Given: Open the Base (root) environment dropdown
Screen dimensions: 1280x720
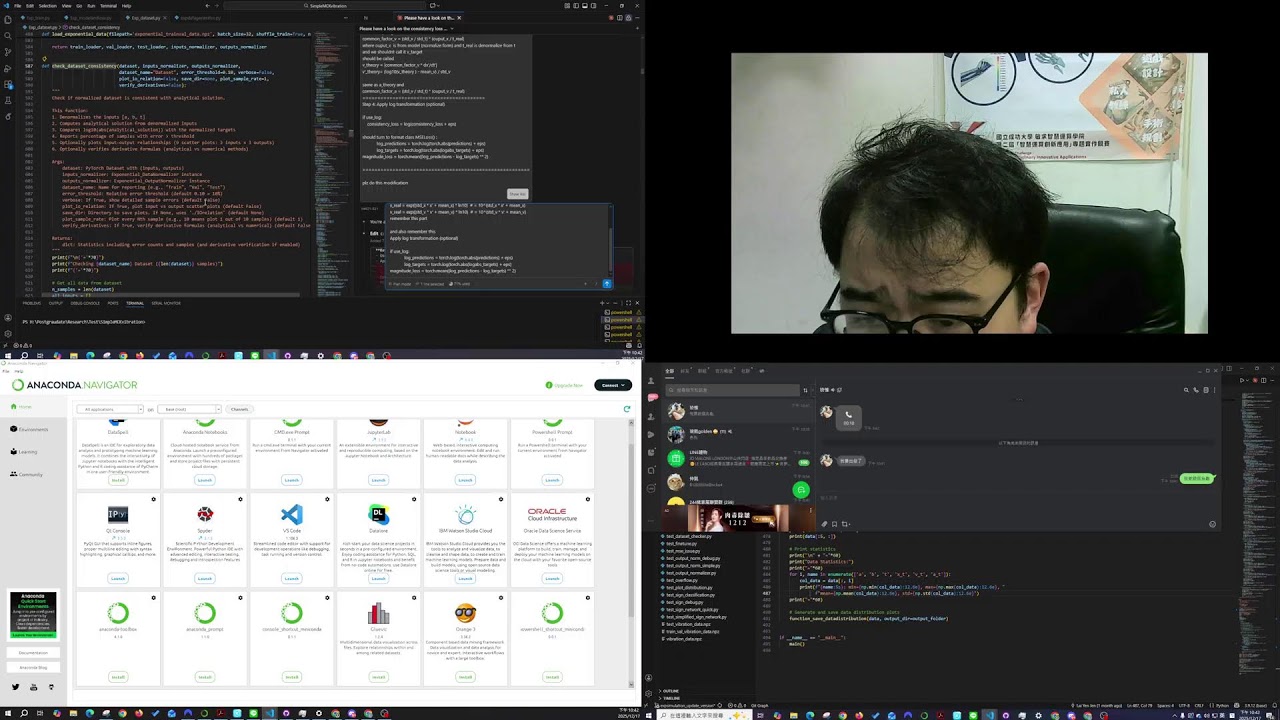Looking at the screenshot, I should [190, 409].
